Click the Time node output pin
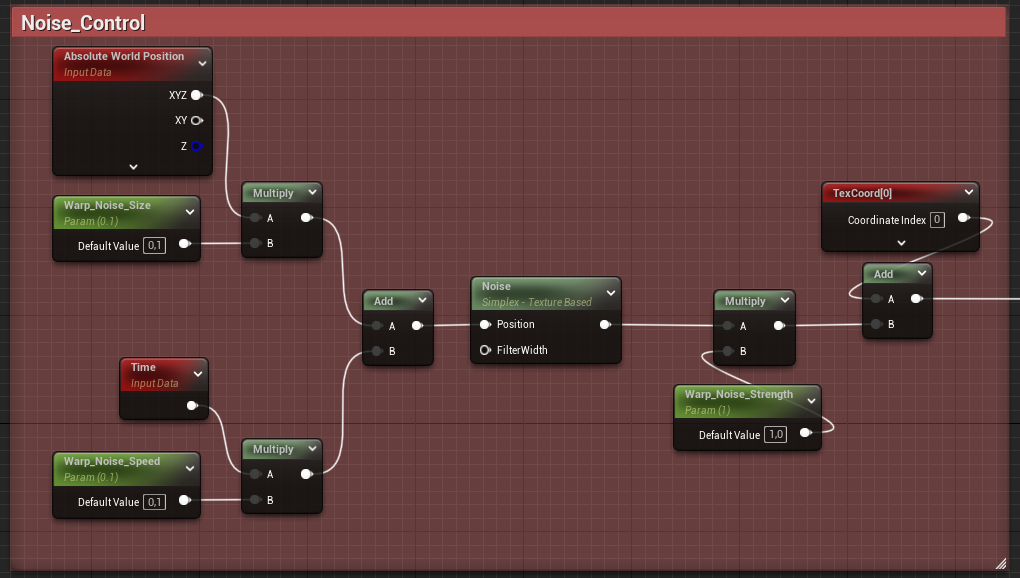Viewport: 1020px width, 578px height. click(192, 406)
